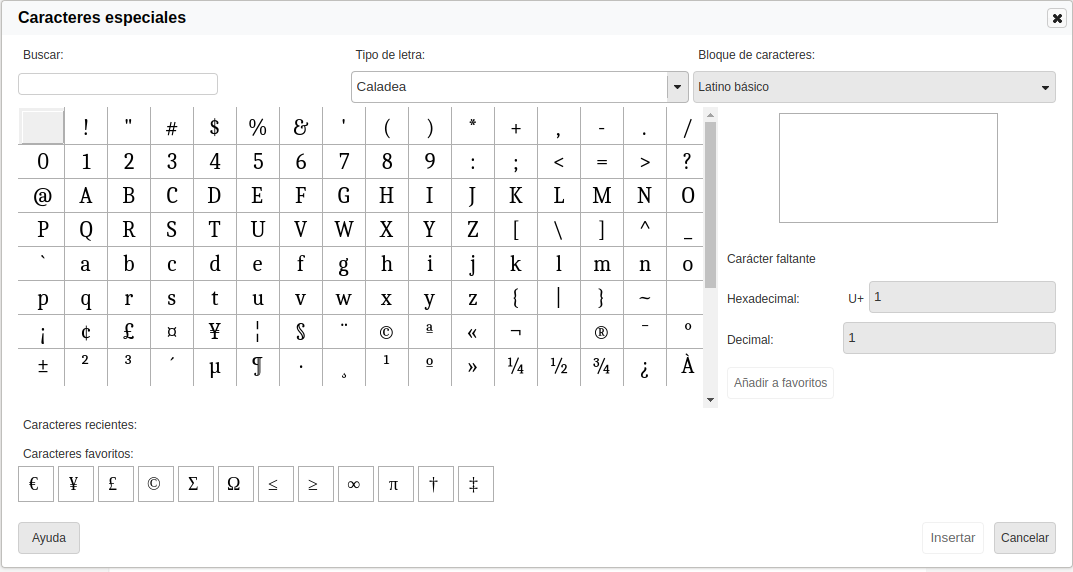1073x572 pixels.
Task: Select the copyright symbol in character grid
Action: [x=386, y=332]
